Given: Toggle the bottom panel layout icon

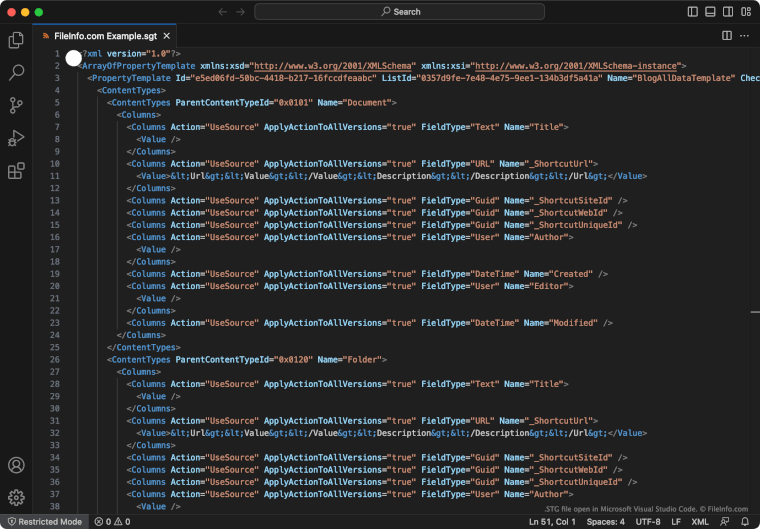Looking at the screenshot, I should coord(710,12).
